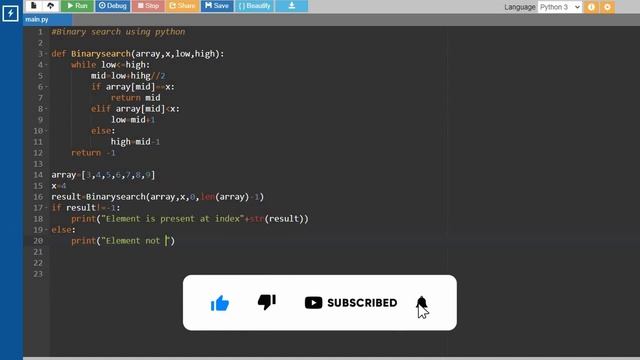Open the Share option

[x=182, y=6]
